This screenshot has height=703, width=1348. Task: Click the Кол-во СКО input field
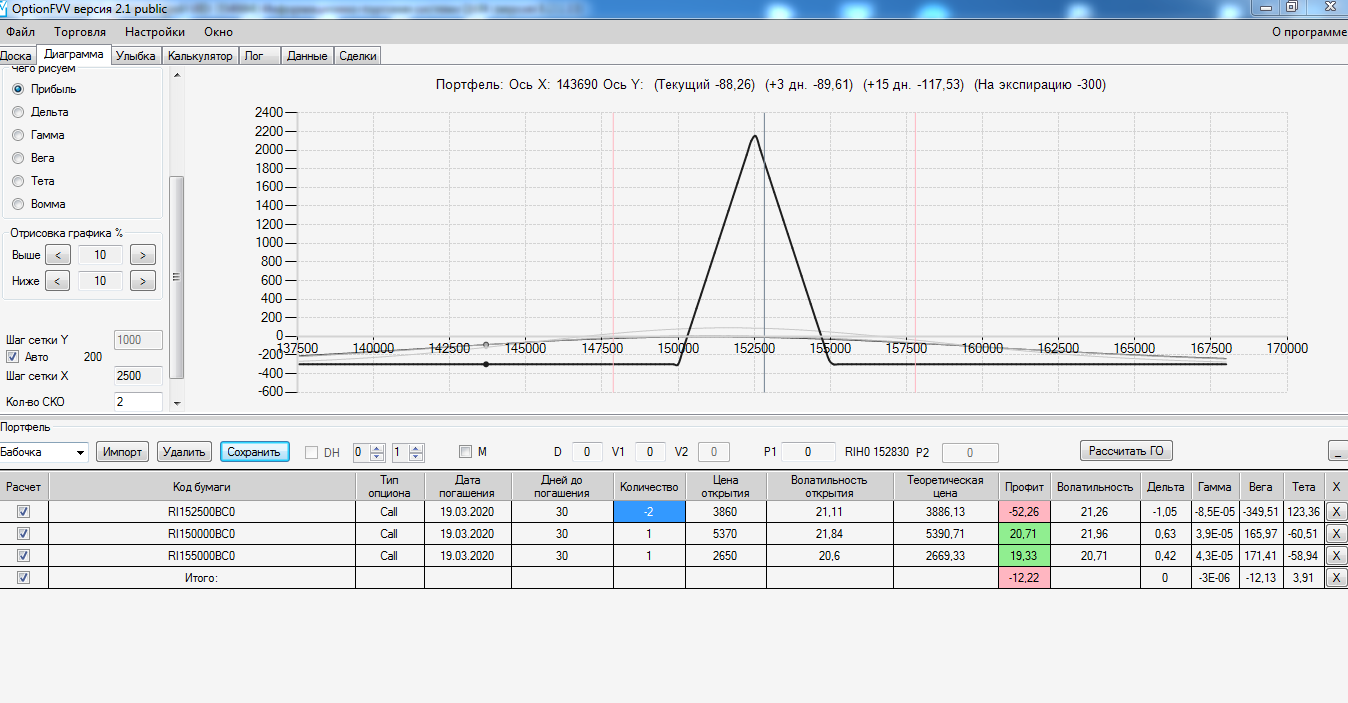coord(139,402)
